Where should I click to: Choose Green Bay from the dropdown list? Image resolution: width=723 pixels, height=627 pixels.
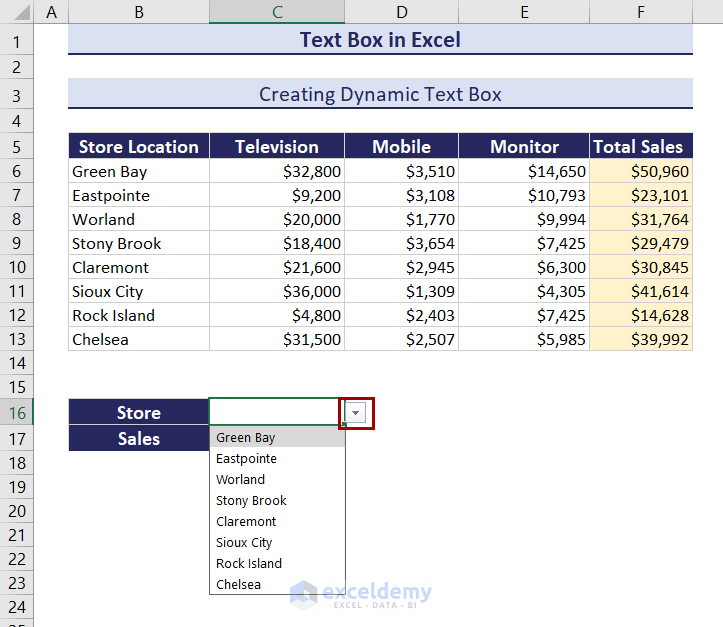coord(246,437)
